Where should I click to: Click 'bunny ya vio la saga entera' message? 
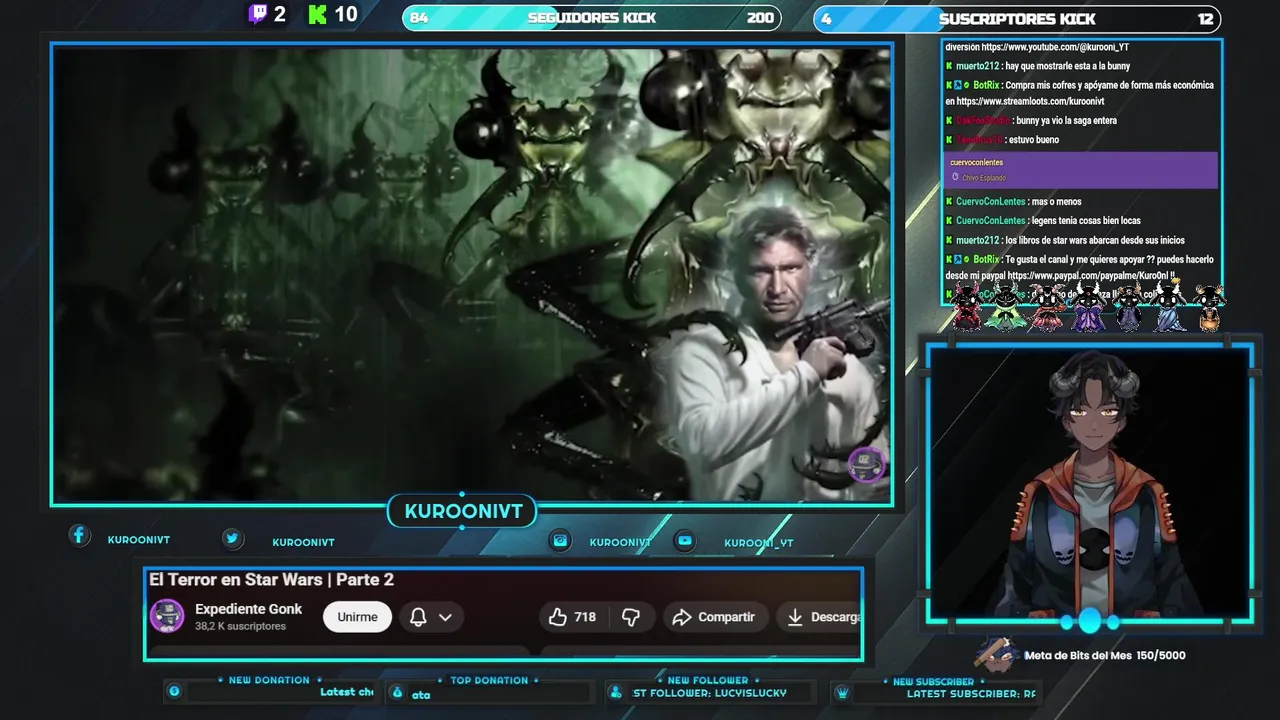1066,121
